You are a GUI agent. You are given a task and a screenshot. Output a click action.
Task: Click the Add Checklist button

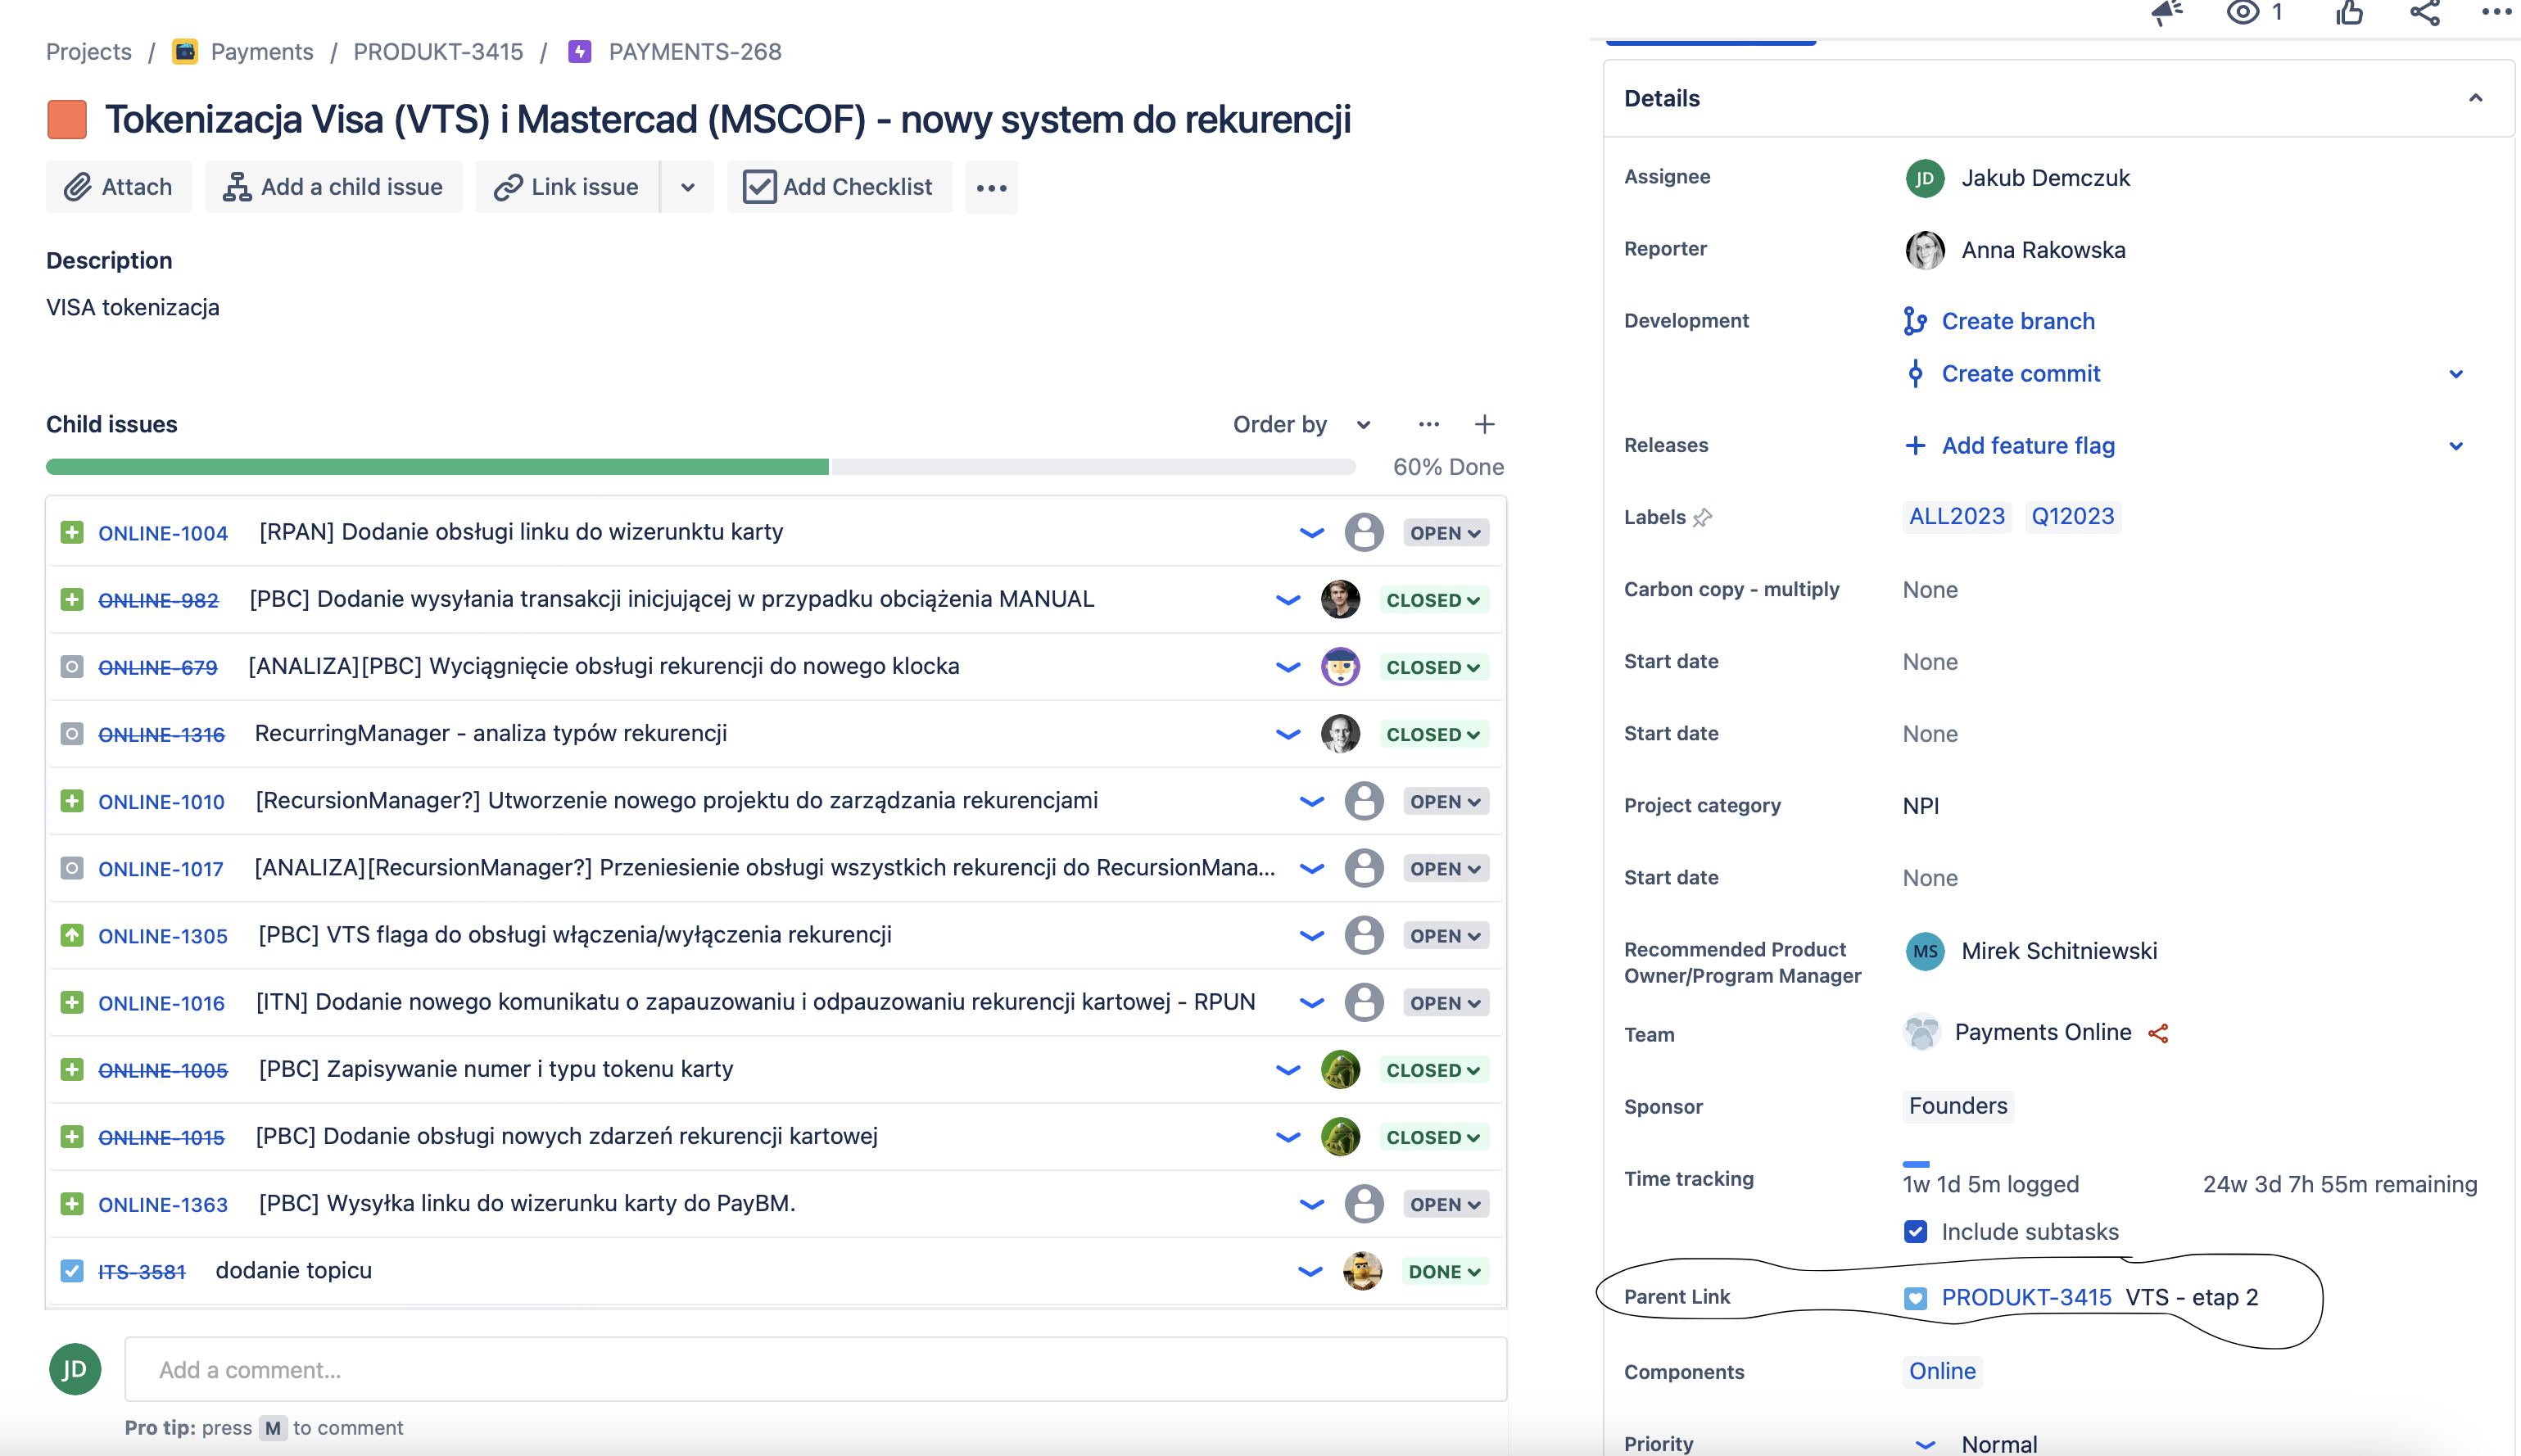pos(839,187)
